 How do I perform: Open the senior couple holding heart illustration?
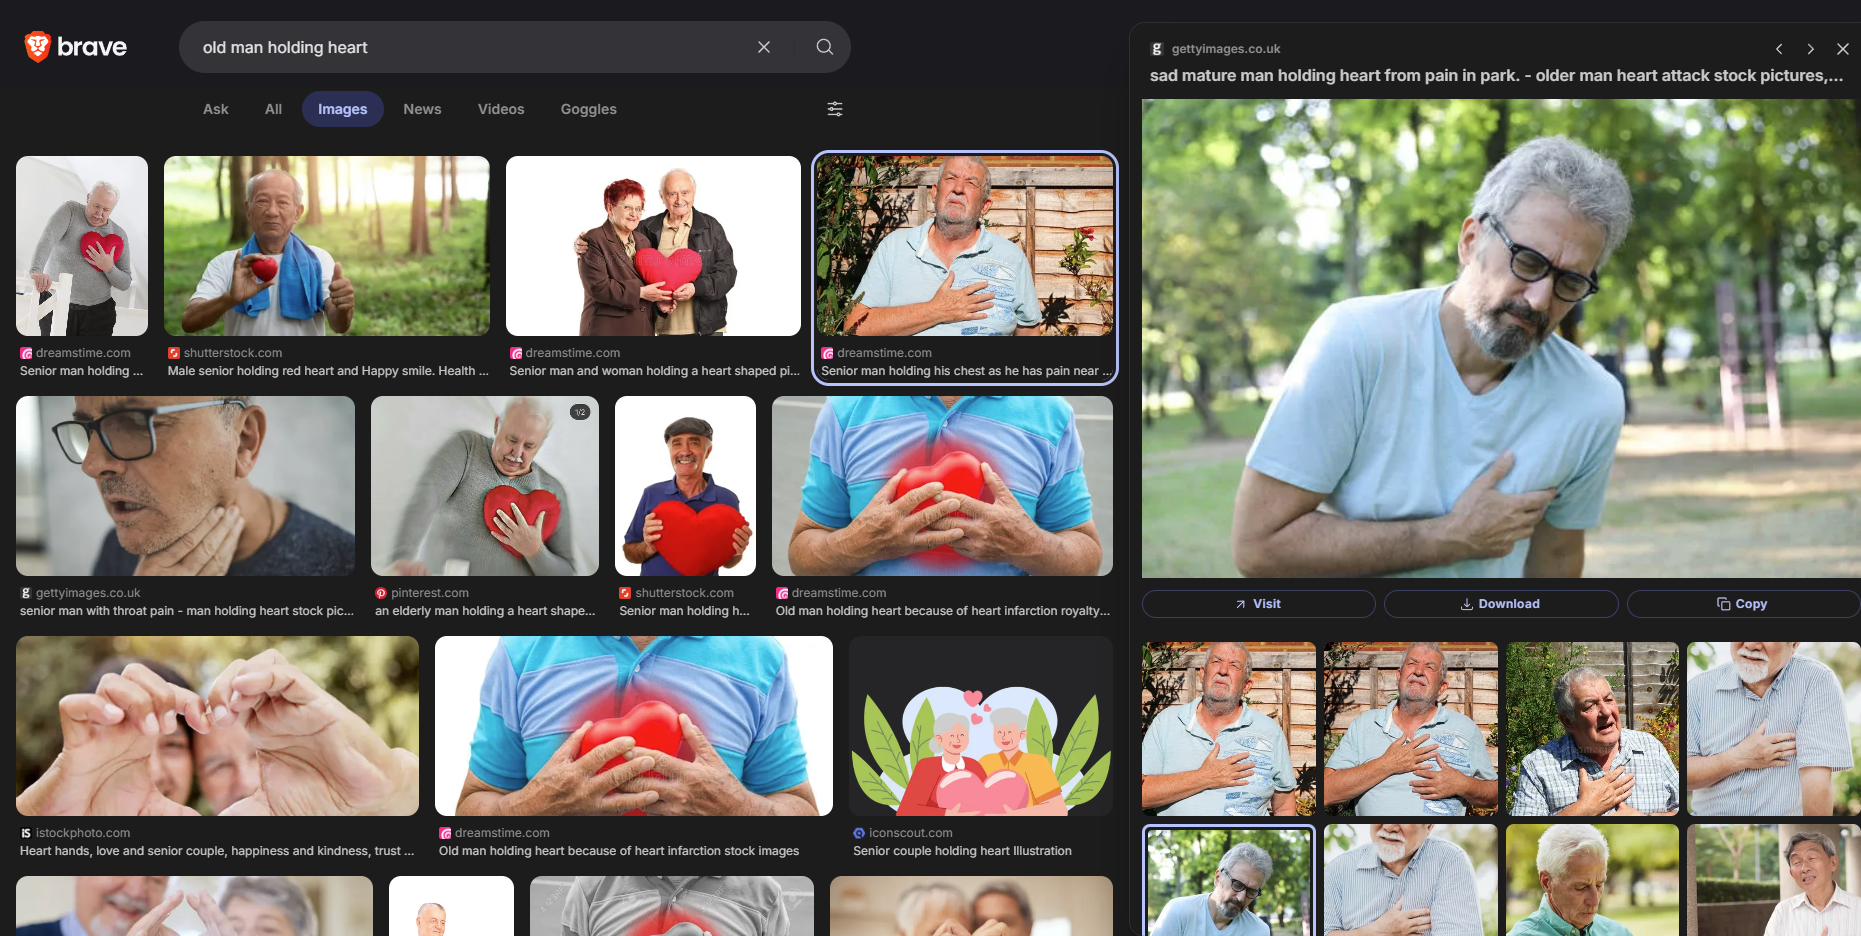pos(980,727)
